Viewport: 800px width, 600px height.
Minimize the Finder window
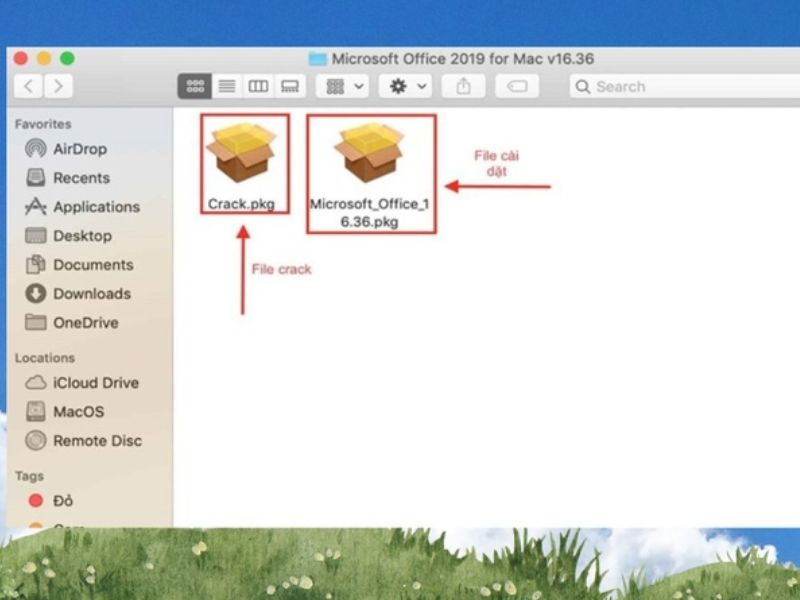click(44, 59)
